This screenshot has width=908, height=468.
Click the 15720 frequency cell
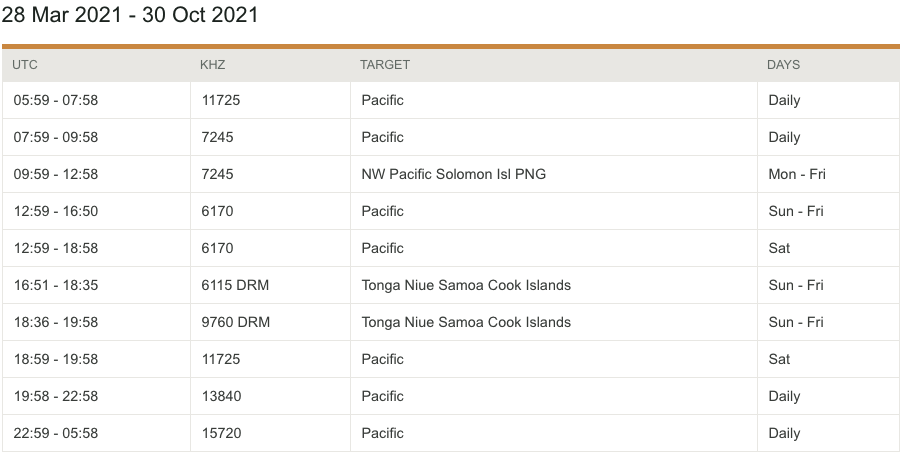[x=221, y=433]
